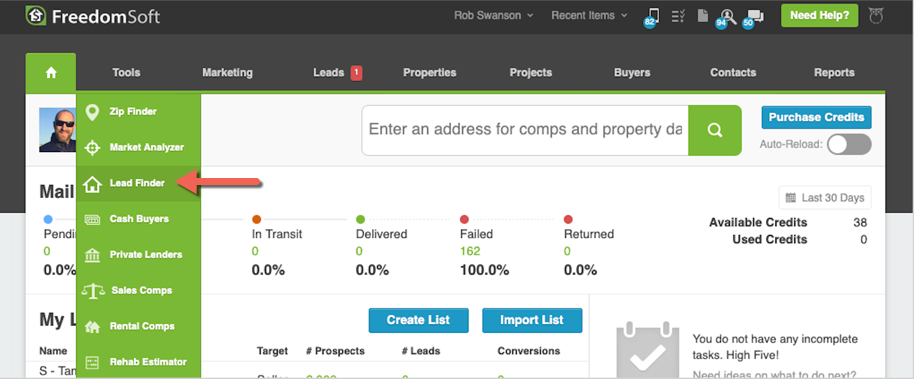The image size is (914, 379).
Task: Expand the Recent Items dropdown
Action: coord(589,16)
